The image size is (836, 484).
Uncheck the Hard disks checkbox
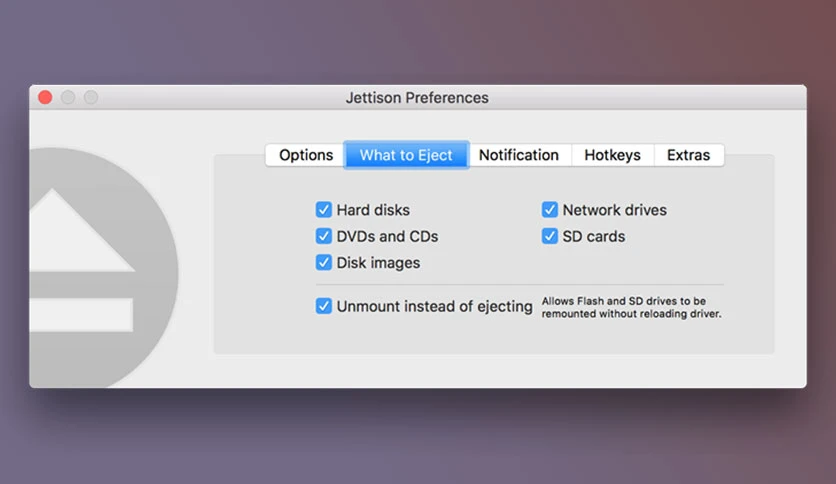click(x=324, y=209)
